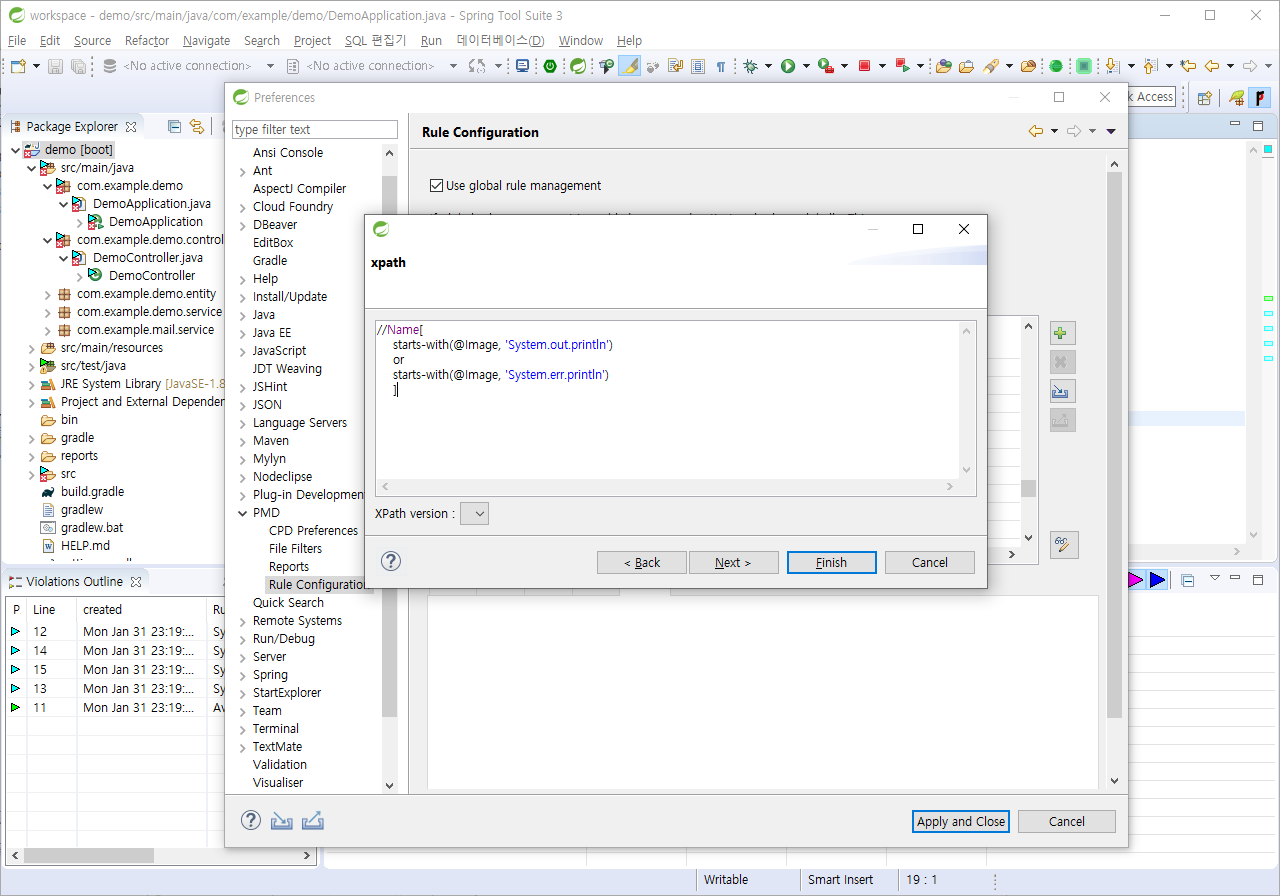Image resolution: width=1280 pixels, height=896 pixels.
Task: Click Cancel in the xpath dialog
Action: pyautogui.click(x=930, y=562)
